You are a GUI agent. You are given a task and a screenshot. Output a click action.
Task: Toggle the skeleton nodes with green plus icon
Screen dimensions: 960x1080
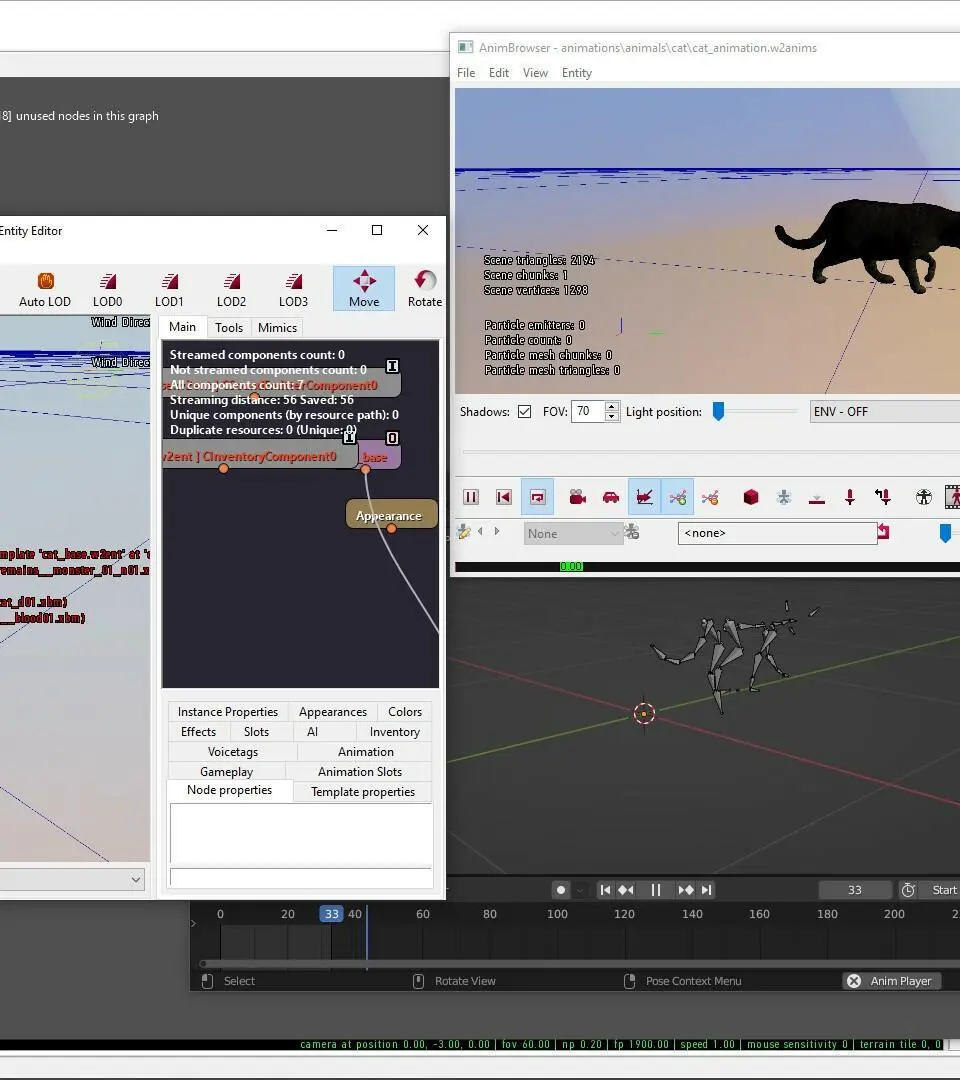click(678, 497)
